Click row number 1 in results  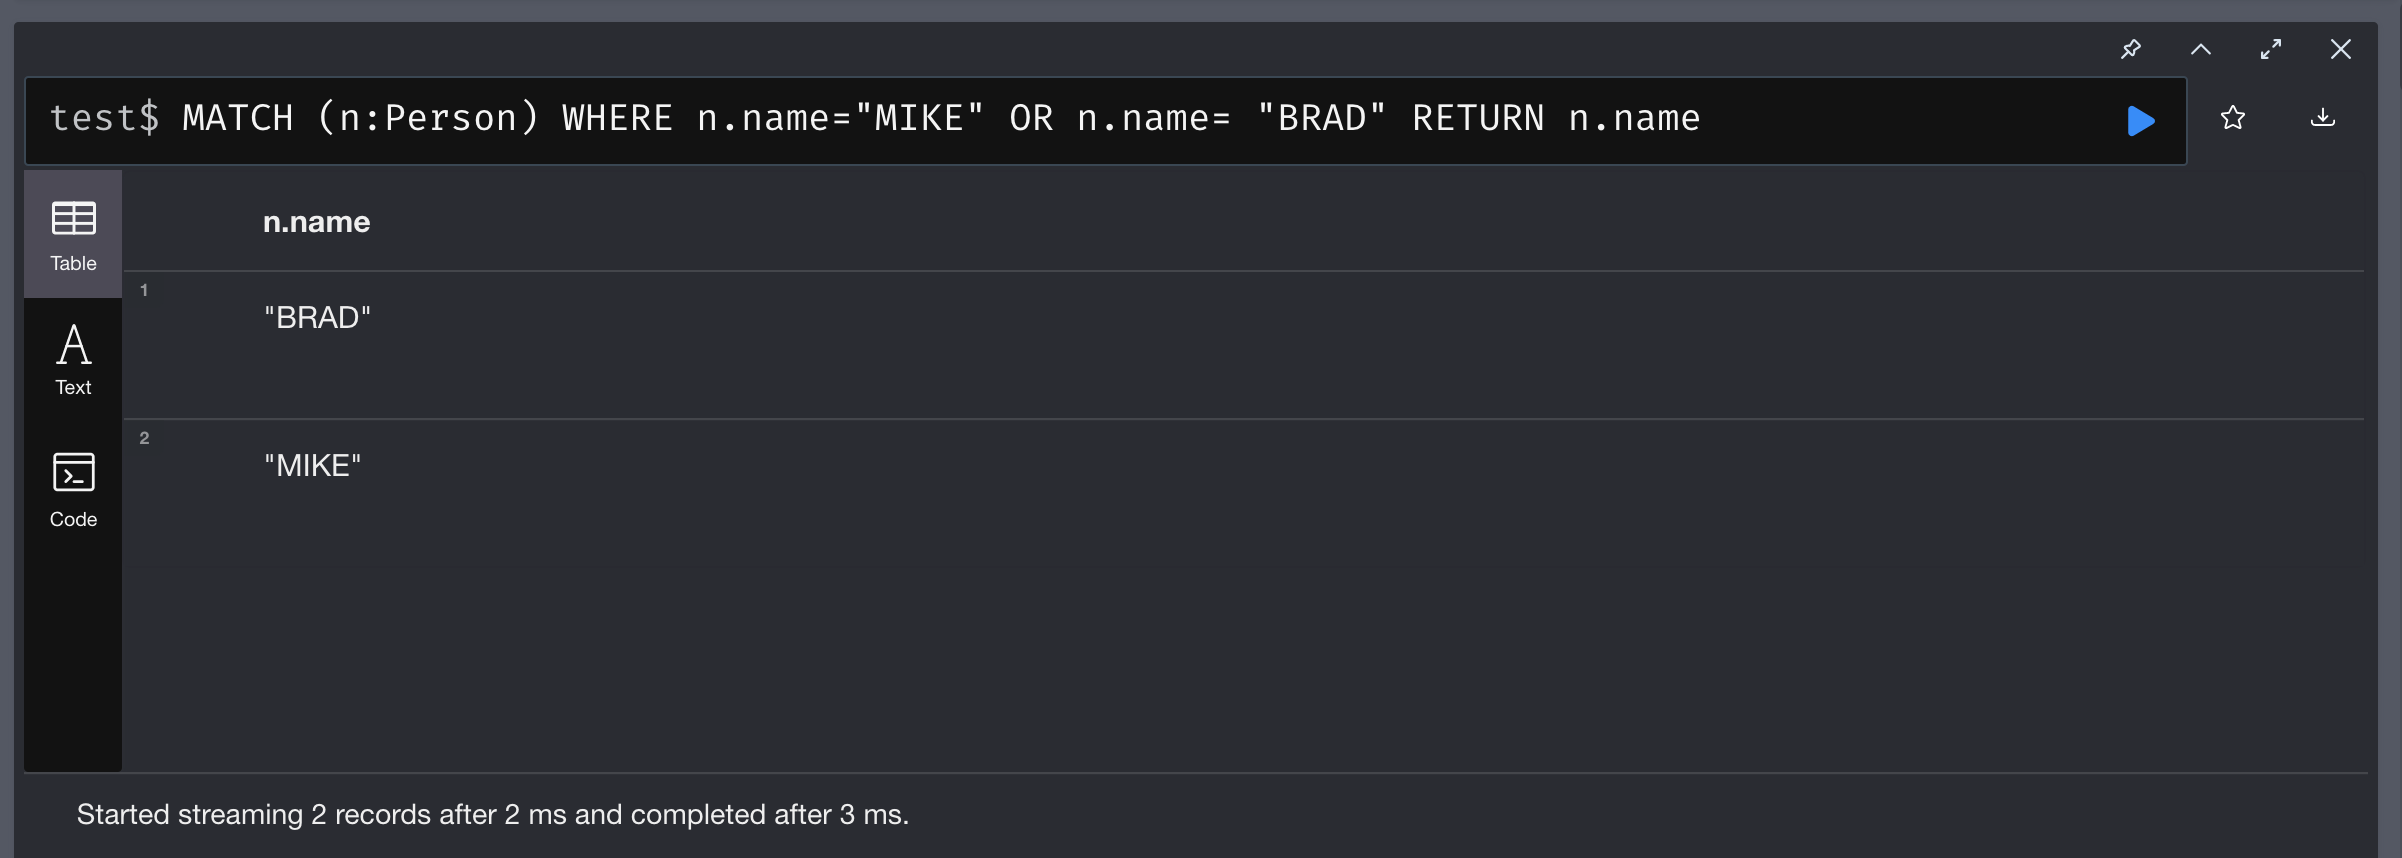[x=144, y=290]
